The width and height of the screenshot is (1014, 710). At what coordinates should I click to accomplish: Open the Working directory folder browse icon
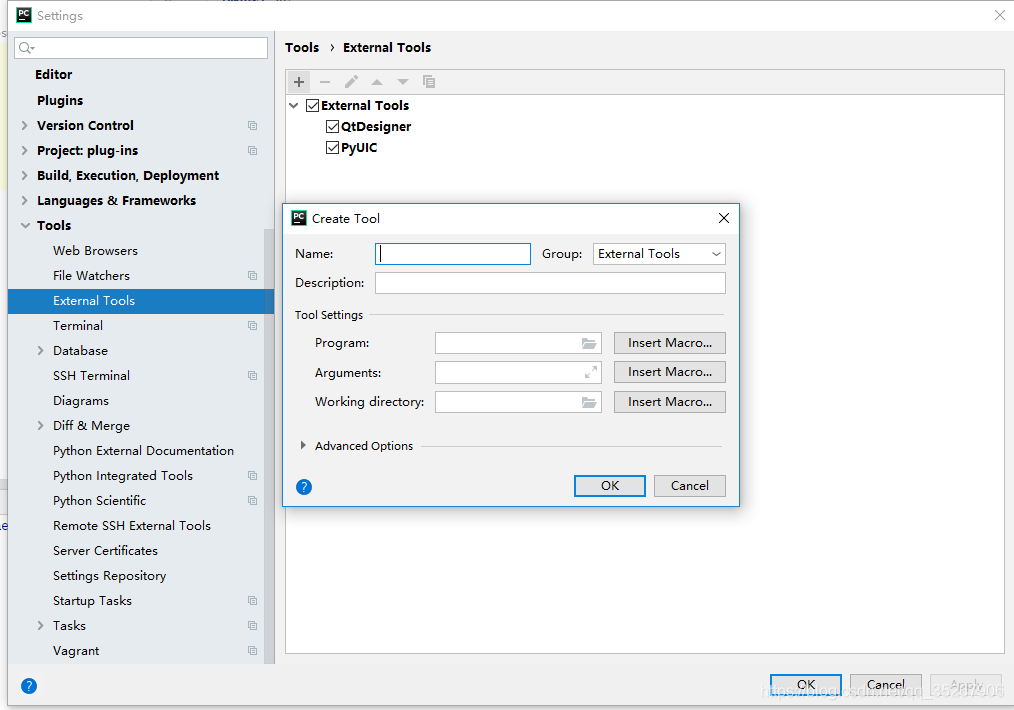pyautogui.click(x=588, y=402)
